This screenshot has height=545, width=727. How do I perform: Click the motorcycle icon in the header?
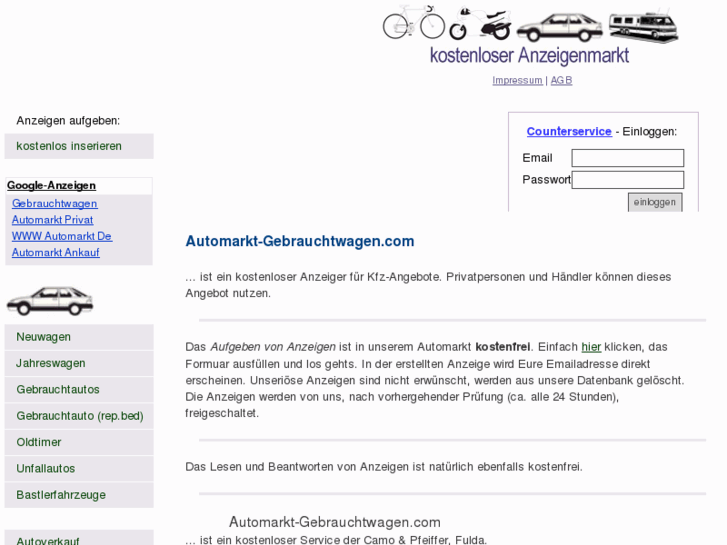pyautogui.click(x=481, y=23)
